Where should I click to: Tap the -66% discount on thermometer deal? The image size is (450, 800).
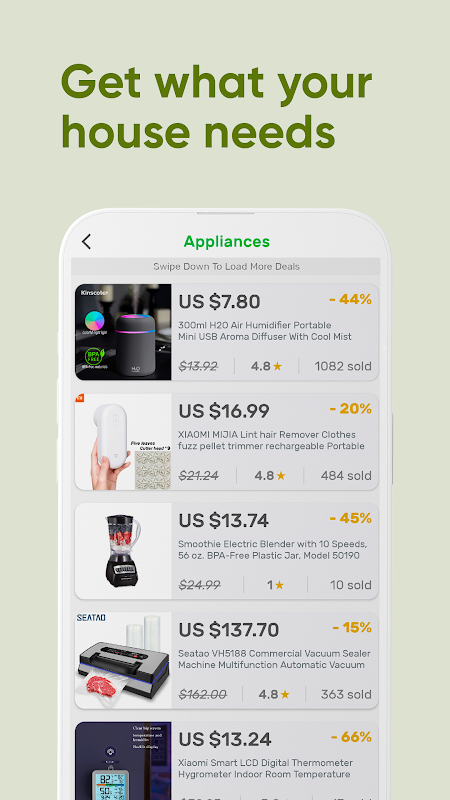coord(351,737)
